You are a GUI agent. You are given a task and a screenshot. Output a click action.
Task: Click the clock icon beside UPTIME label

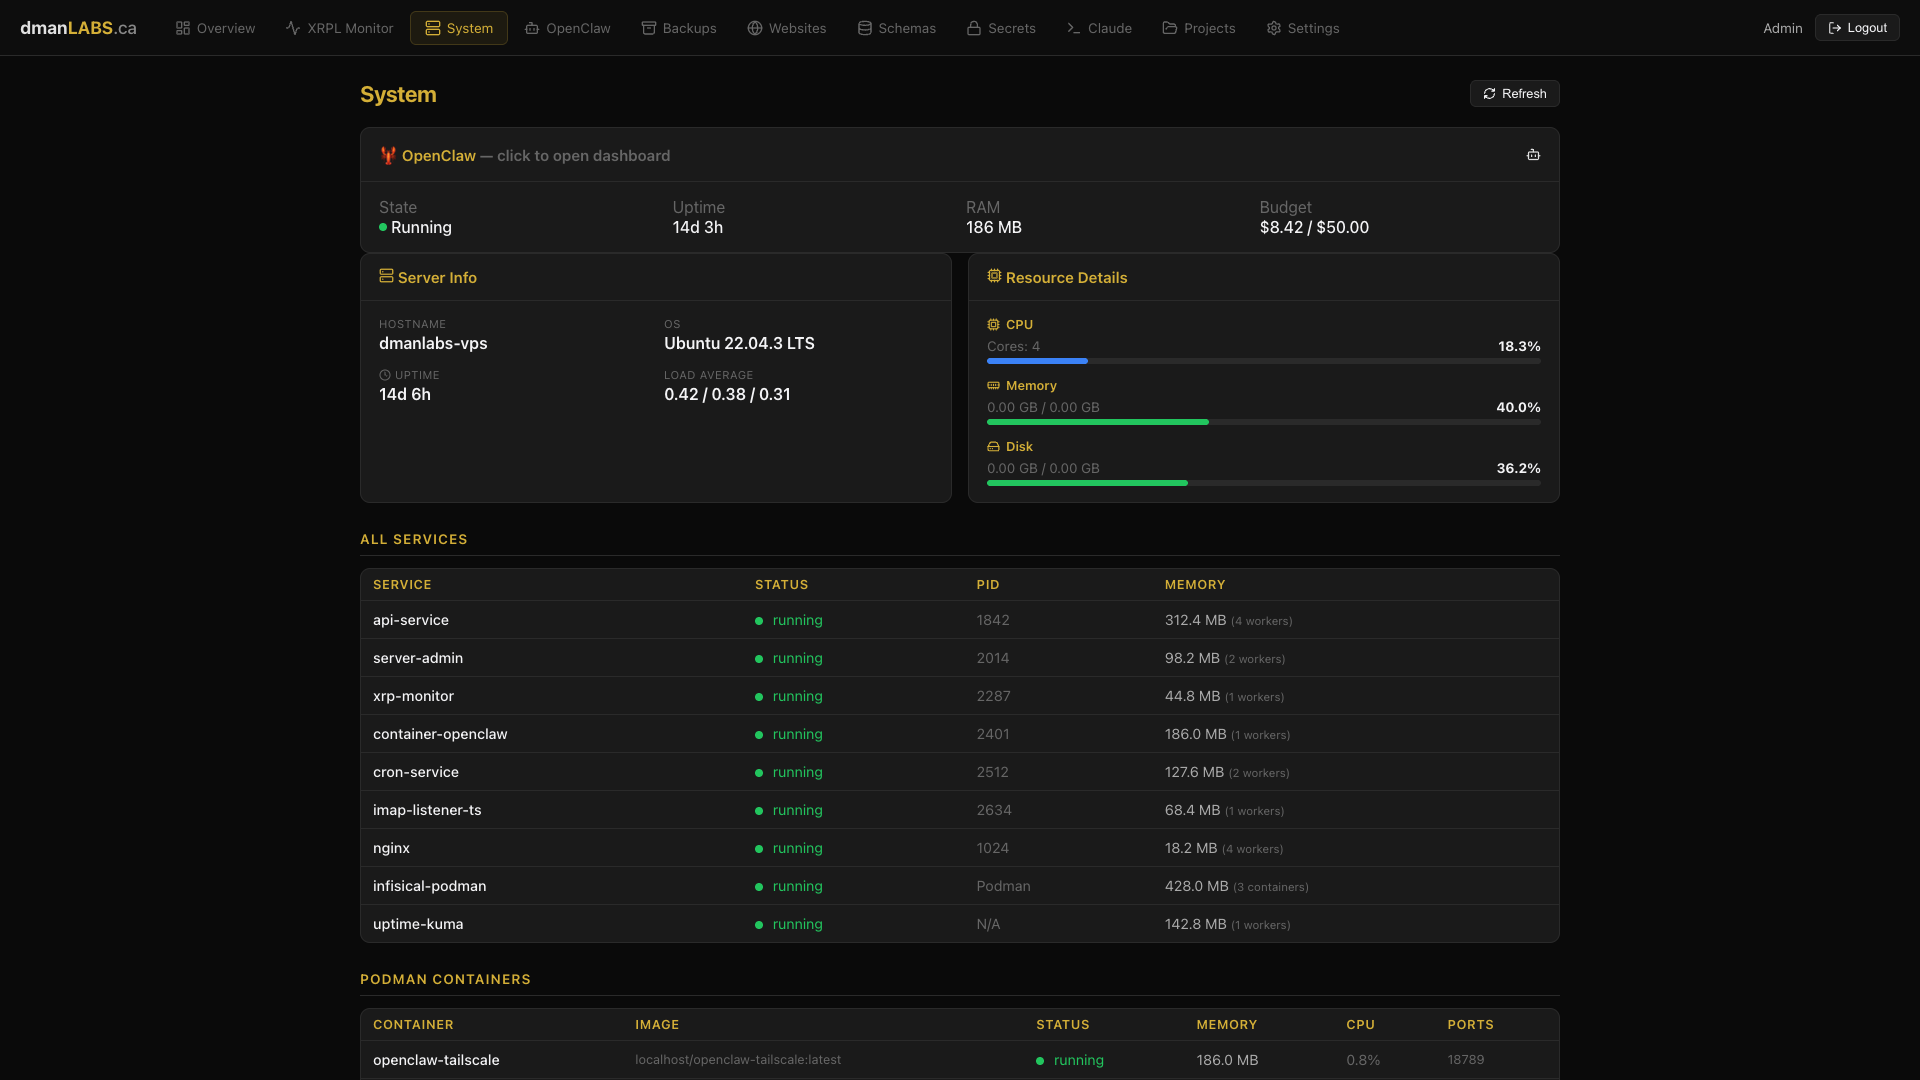pos(385,375)
